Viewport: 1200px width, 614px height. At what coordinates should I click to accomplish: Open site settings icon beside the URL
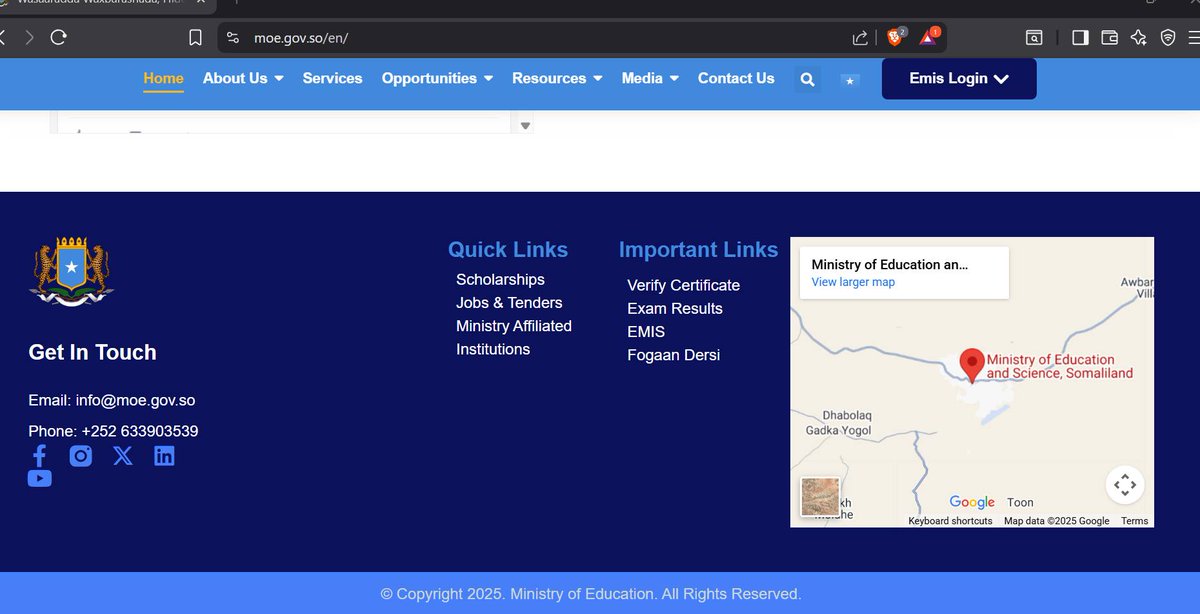tap(233, 38)
